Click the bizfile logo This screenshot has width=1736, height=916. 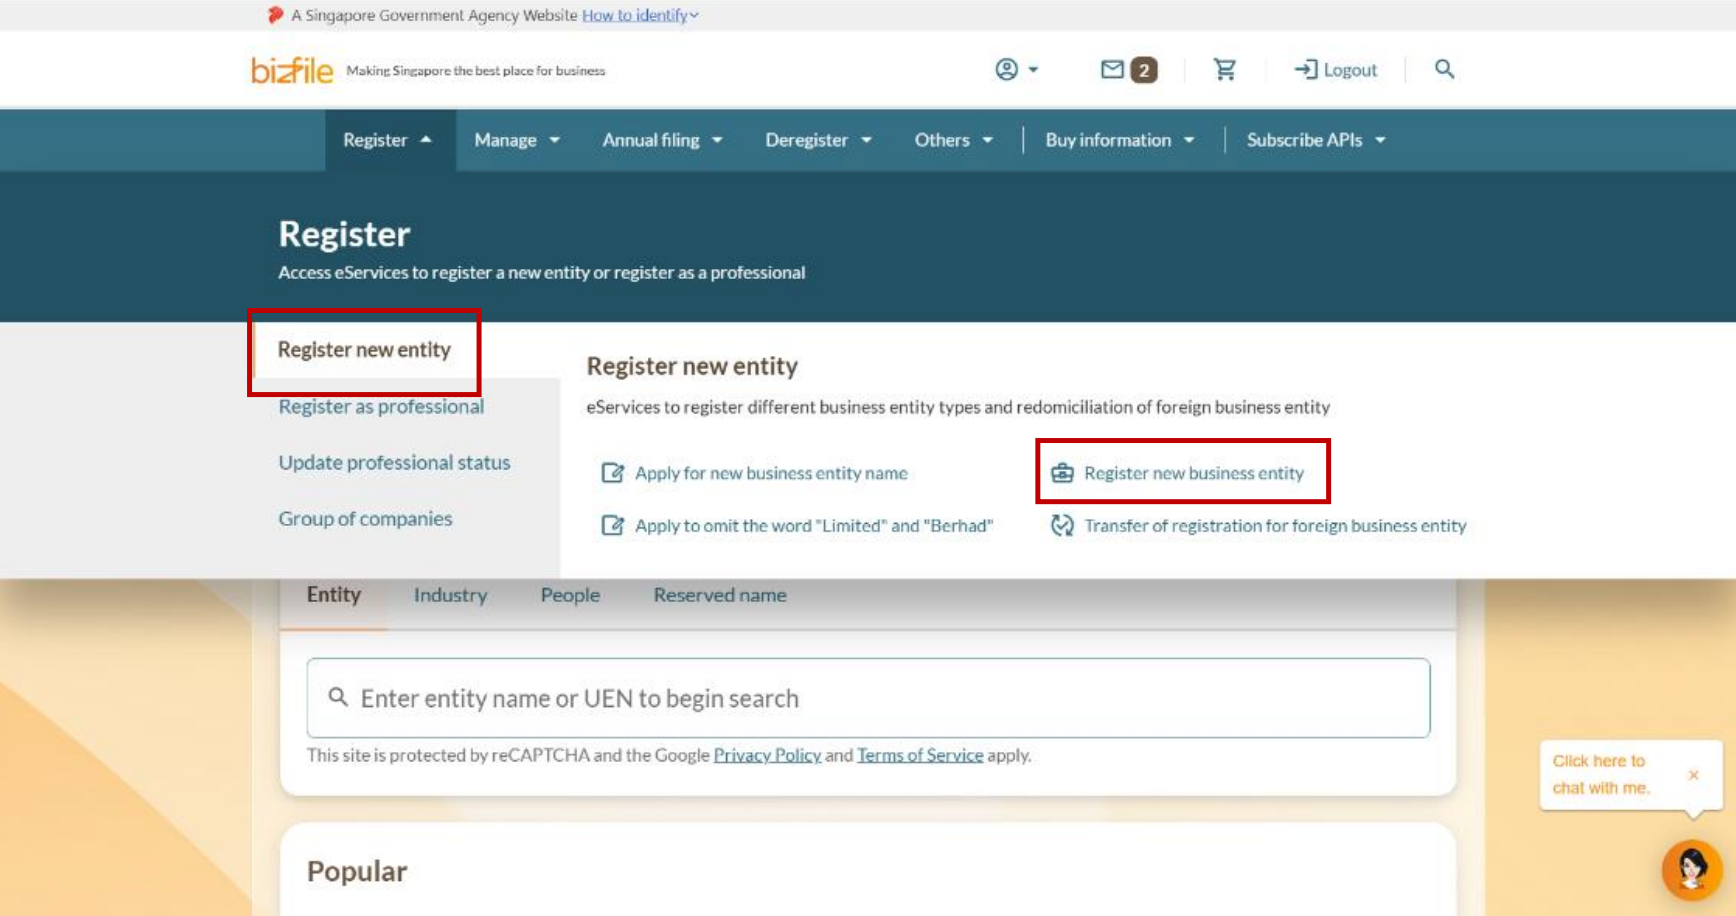[x=291, y=70]
